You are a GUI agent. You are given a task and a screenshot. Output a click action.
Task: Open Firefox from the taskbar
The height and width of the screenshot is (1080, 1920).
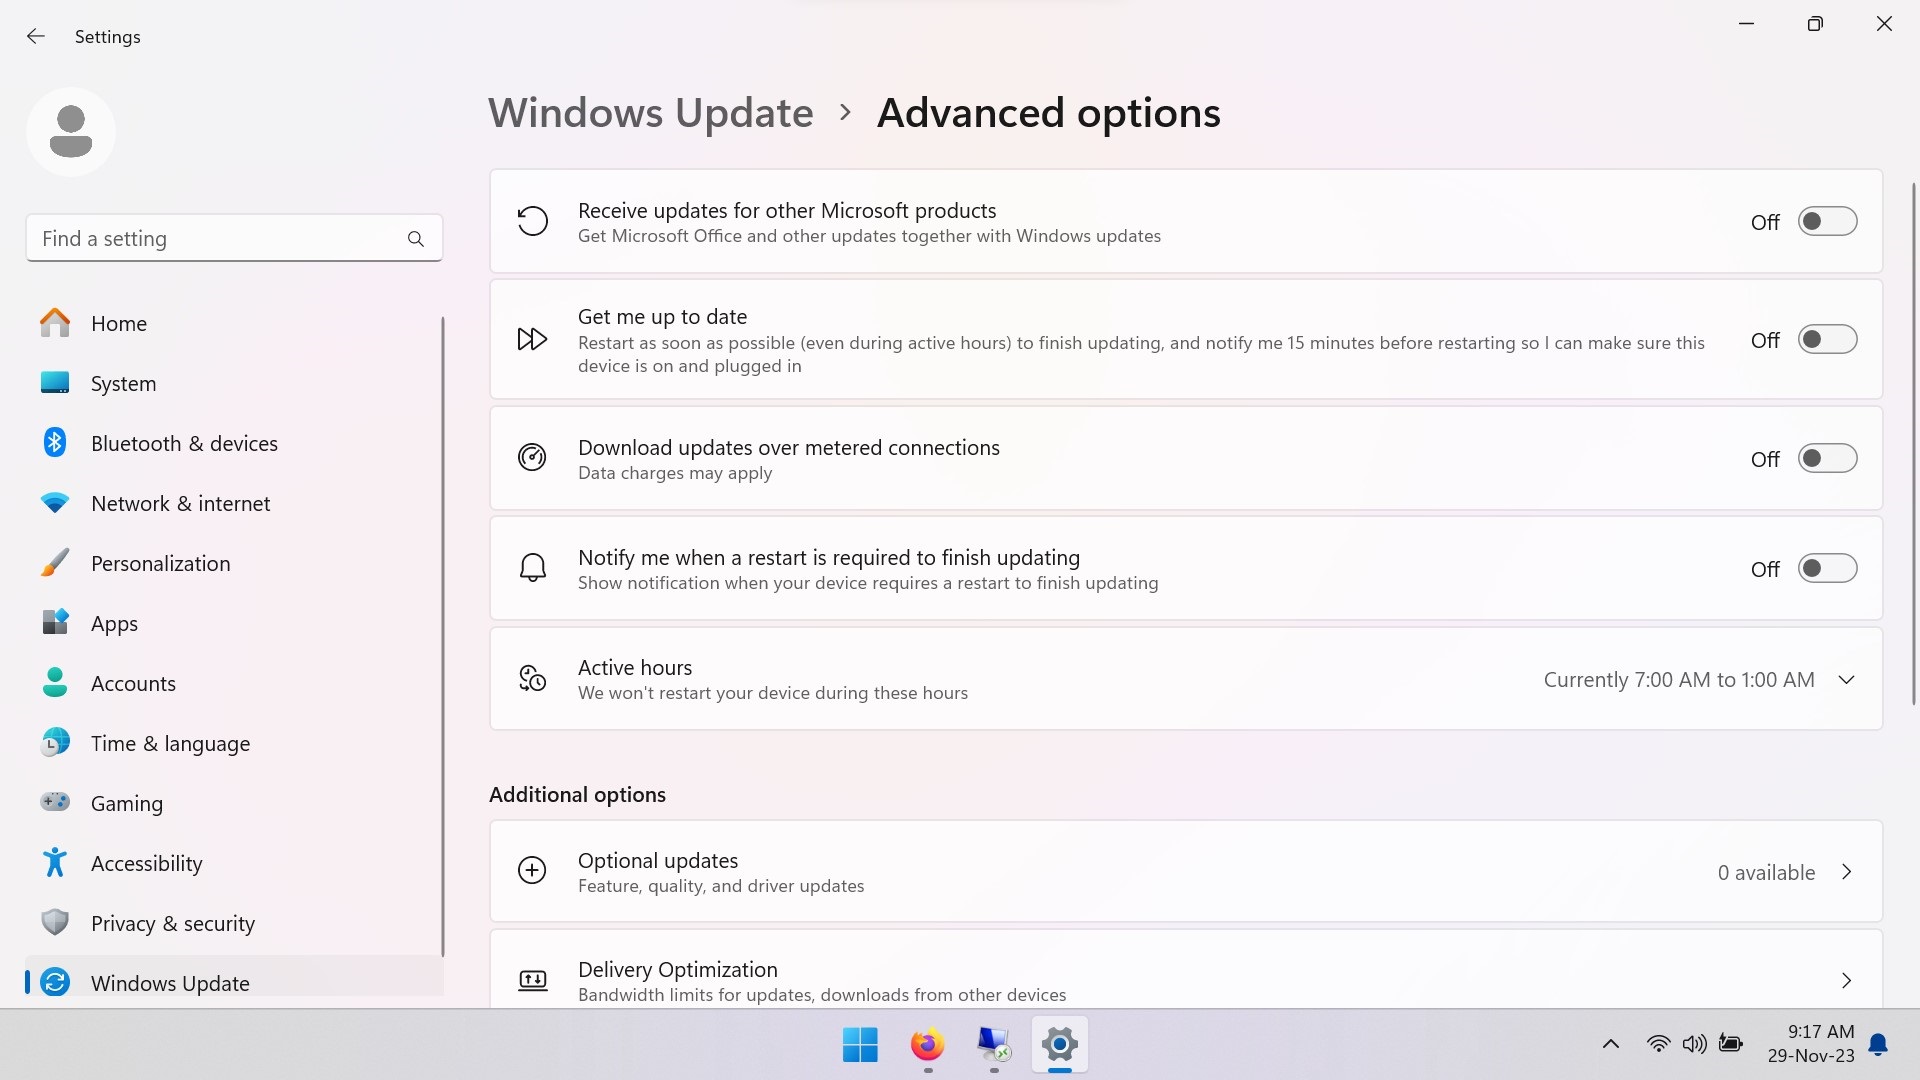(x=927, y=1045)
